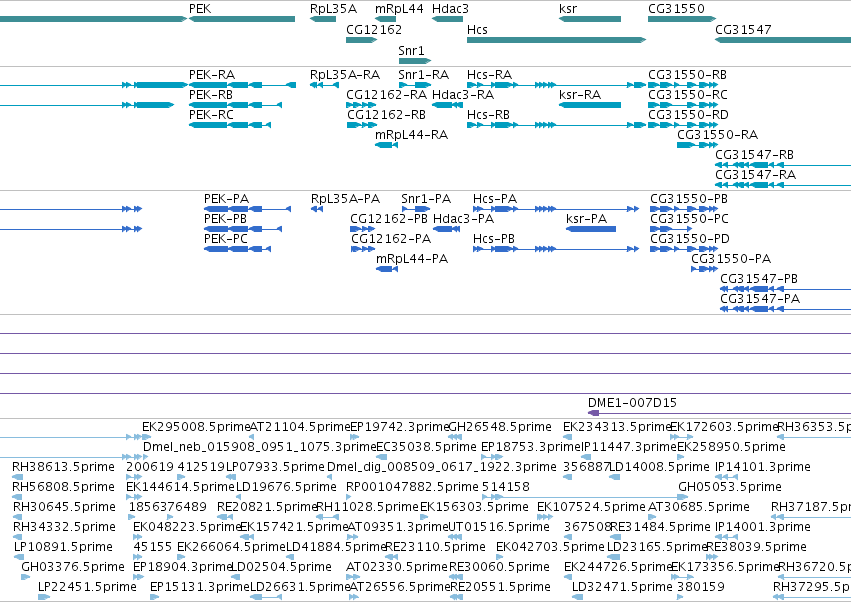Select the Hcs gene label
This screenshot has width=851, height=602.
click(477, 29)
